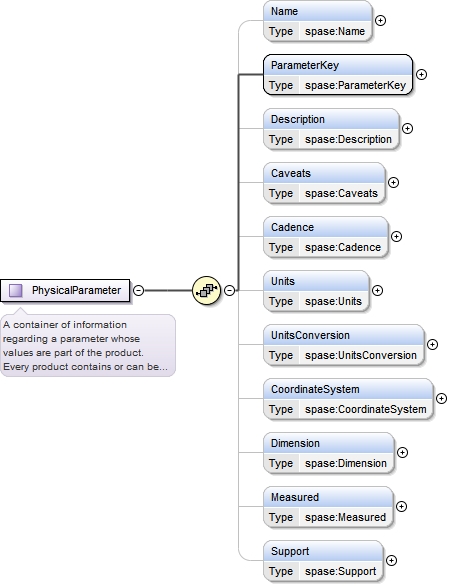Expand the Cadence element plus icon
This screenshot has height=586, width=449.
(x=396, y=237)
